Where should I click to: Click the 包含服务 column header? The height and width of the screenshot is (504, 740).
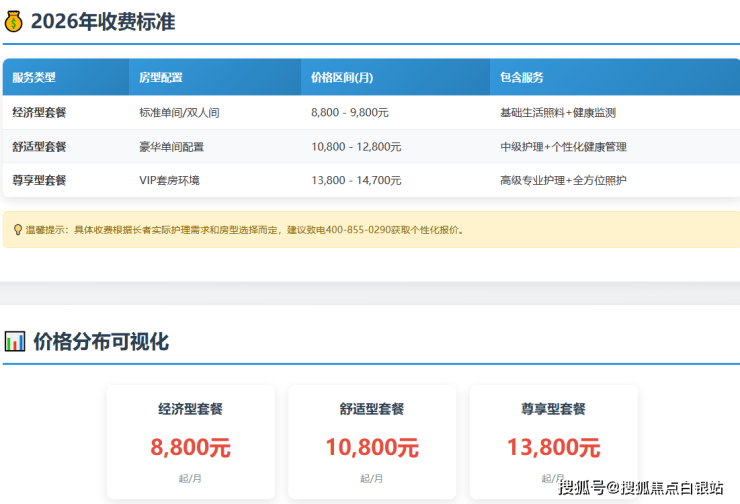tap(521, 77)
